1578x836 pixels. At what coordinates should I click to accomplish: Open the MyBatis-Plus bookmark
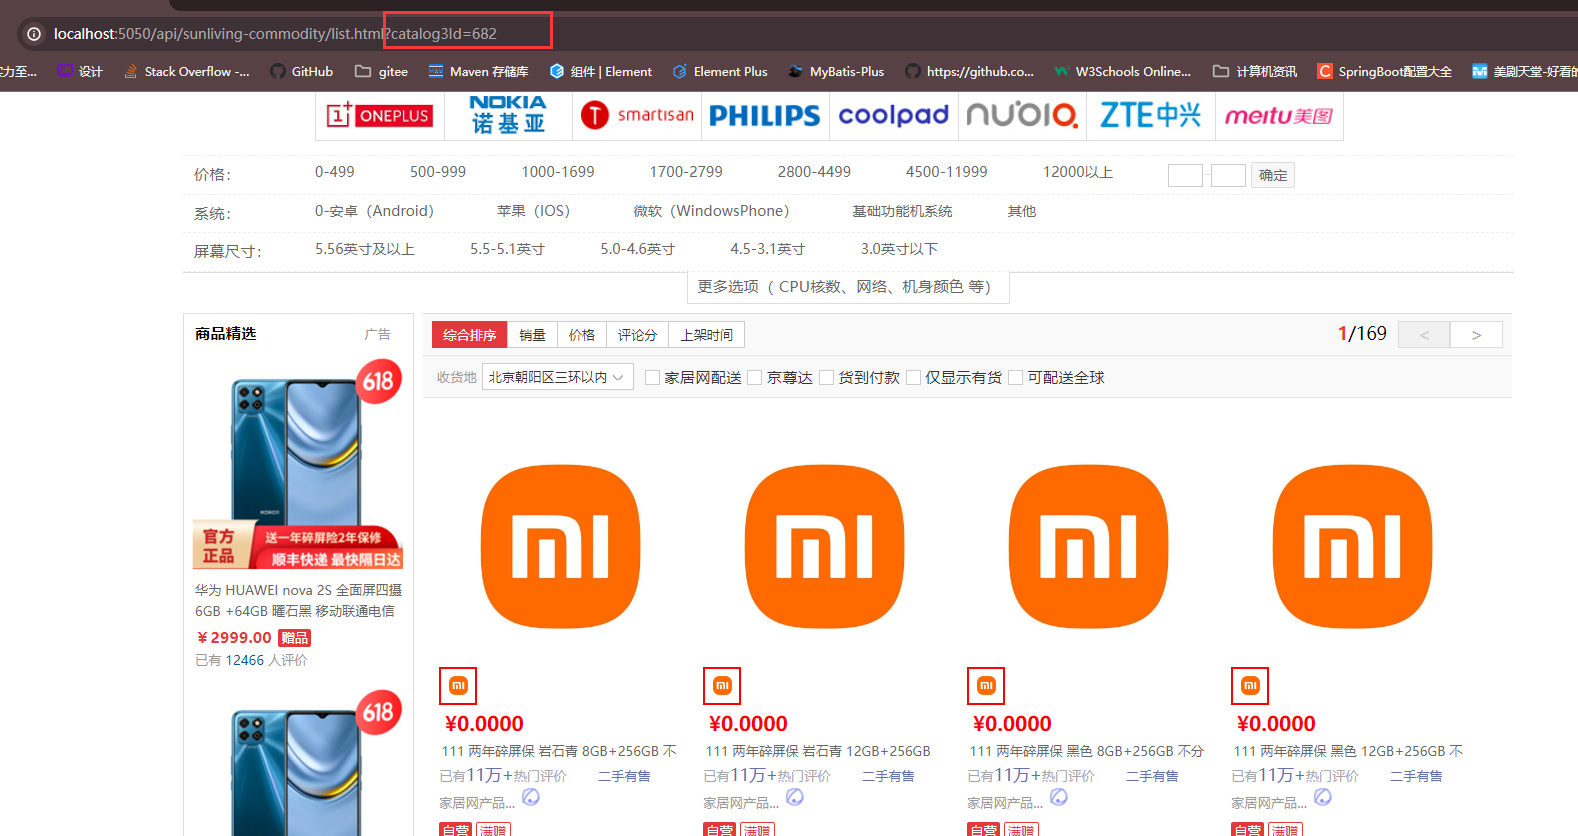click(x=836, y=71)
